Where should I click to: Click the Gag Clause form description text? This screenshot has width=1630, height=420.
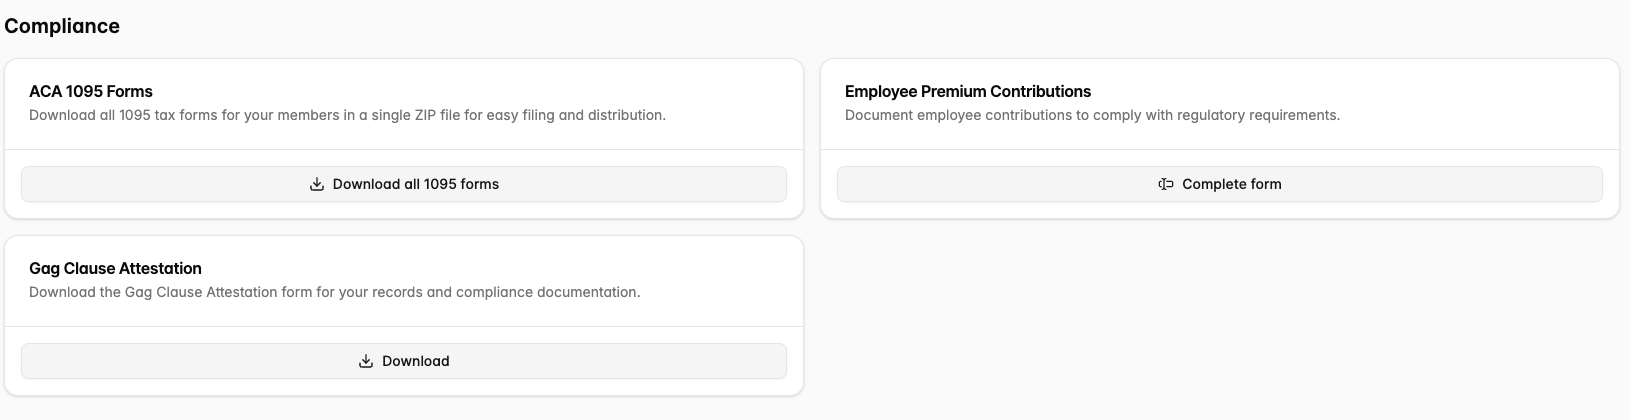(x=334, y=292)
